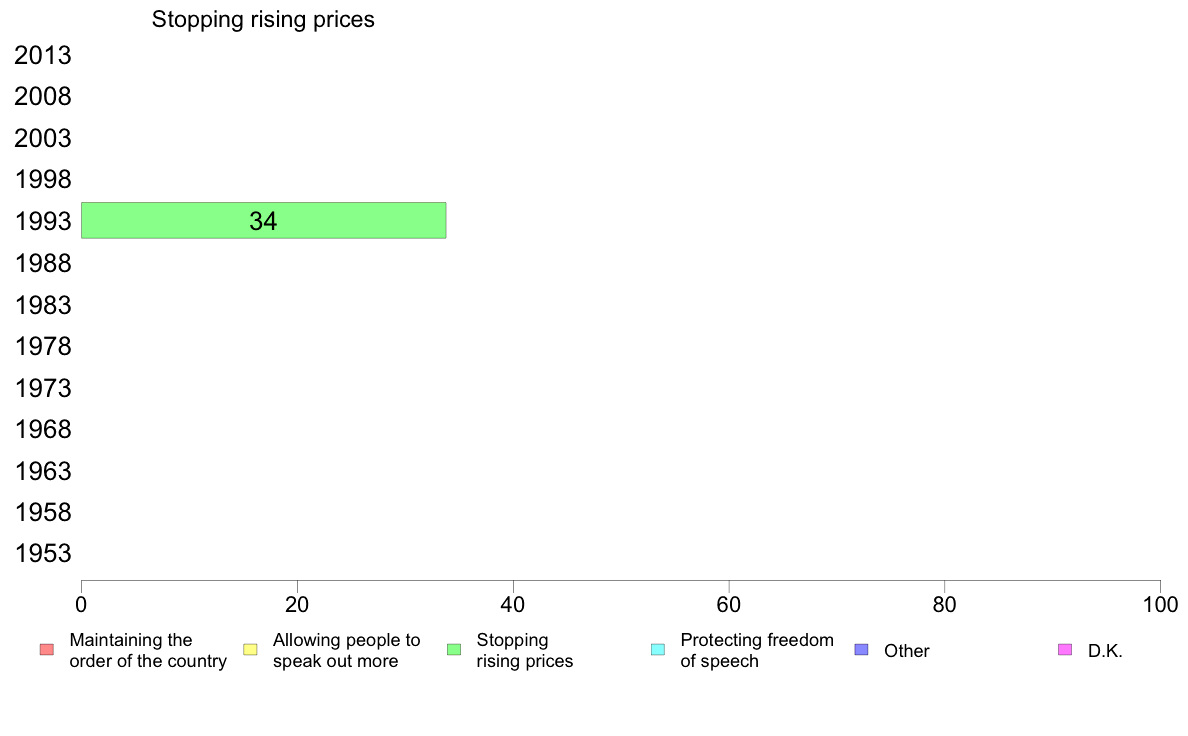Click the 40 tick on the x-axis
1188x736 pixels.
click(513, 604)
